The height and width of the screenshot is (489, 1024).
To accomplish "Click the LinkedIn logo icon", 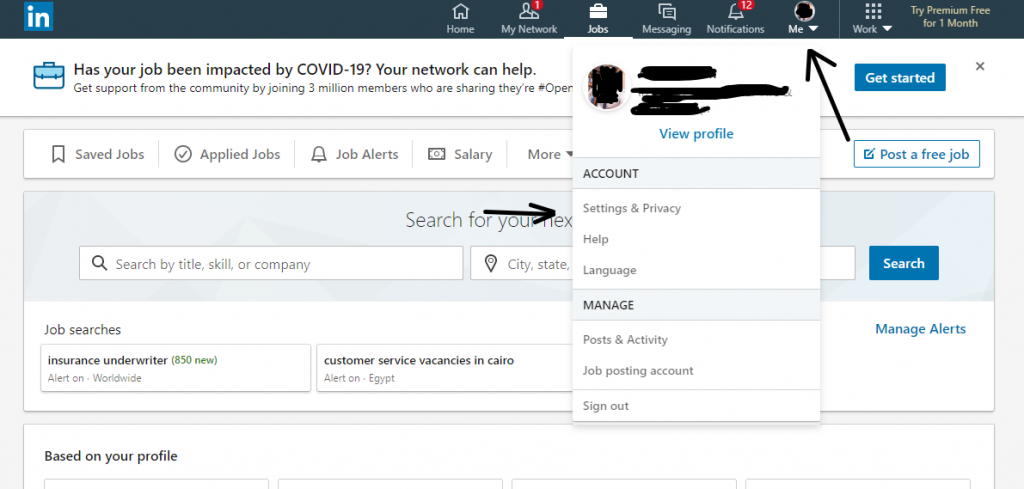I will (x=38, y=17).
